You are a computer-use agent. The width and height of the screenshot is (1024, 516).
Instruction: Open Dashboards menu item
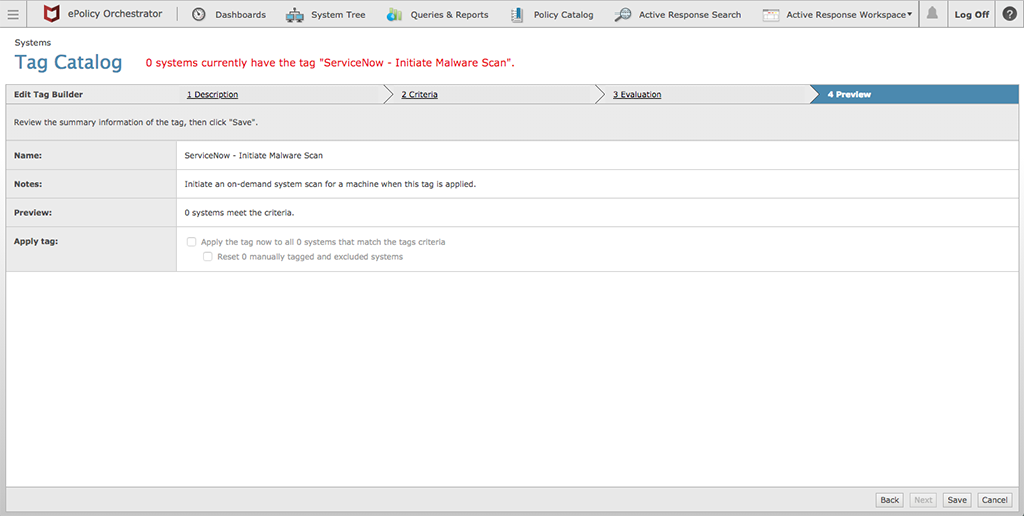point(240,14)
